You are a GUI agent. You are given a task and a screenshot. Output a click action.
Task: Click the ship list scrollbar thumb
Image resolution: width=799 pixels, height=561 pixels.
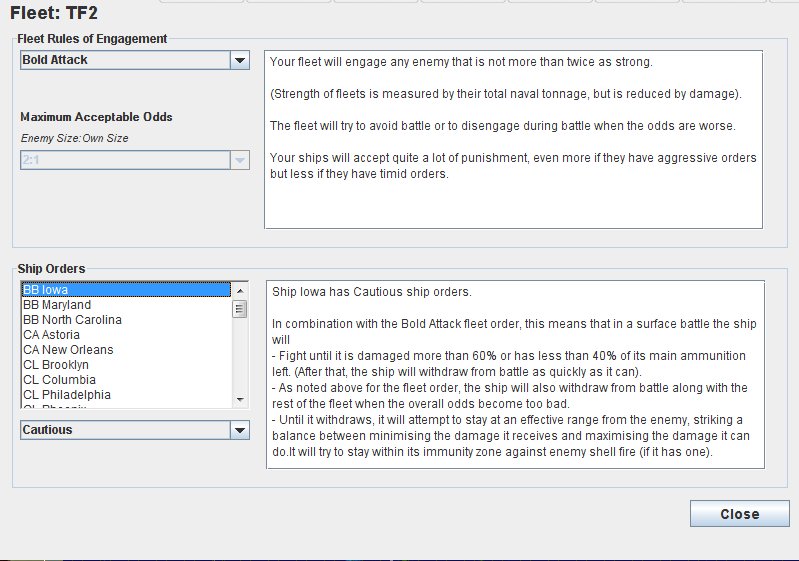(240, 309)
